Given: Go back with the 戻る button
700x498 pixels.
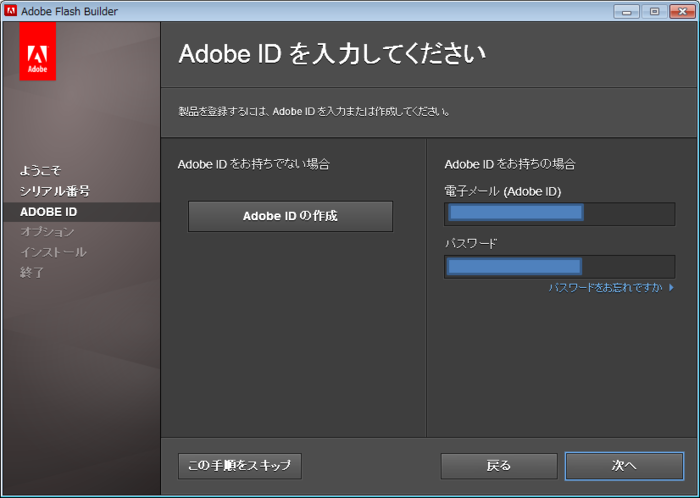Looking at the screenshot, I should (x=499, y=466).
